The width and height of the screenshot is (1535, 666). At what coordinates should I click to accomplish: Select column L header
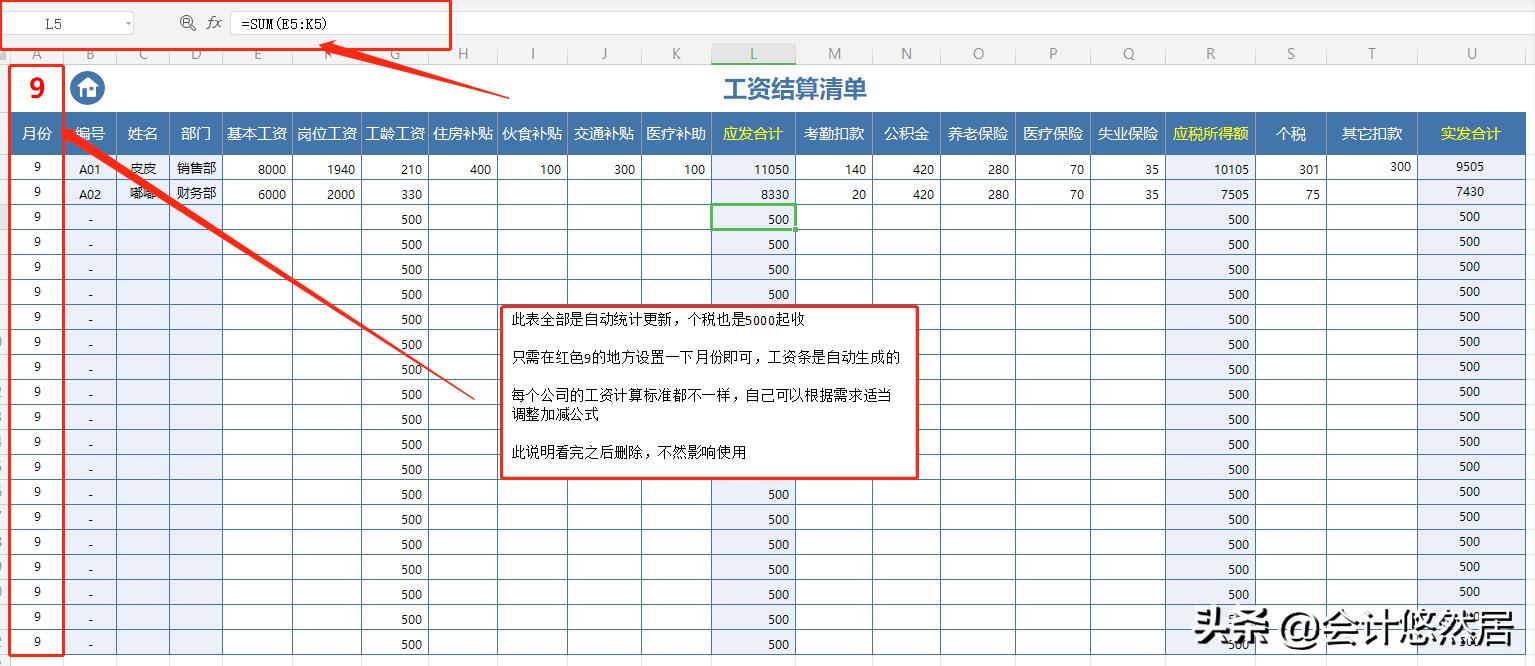[753, 53]
